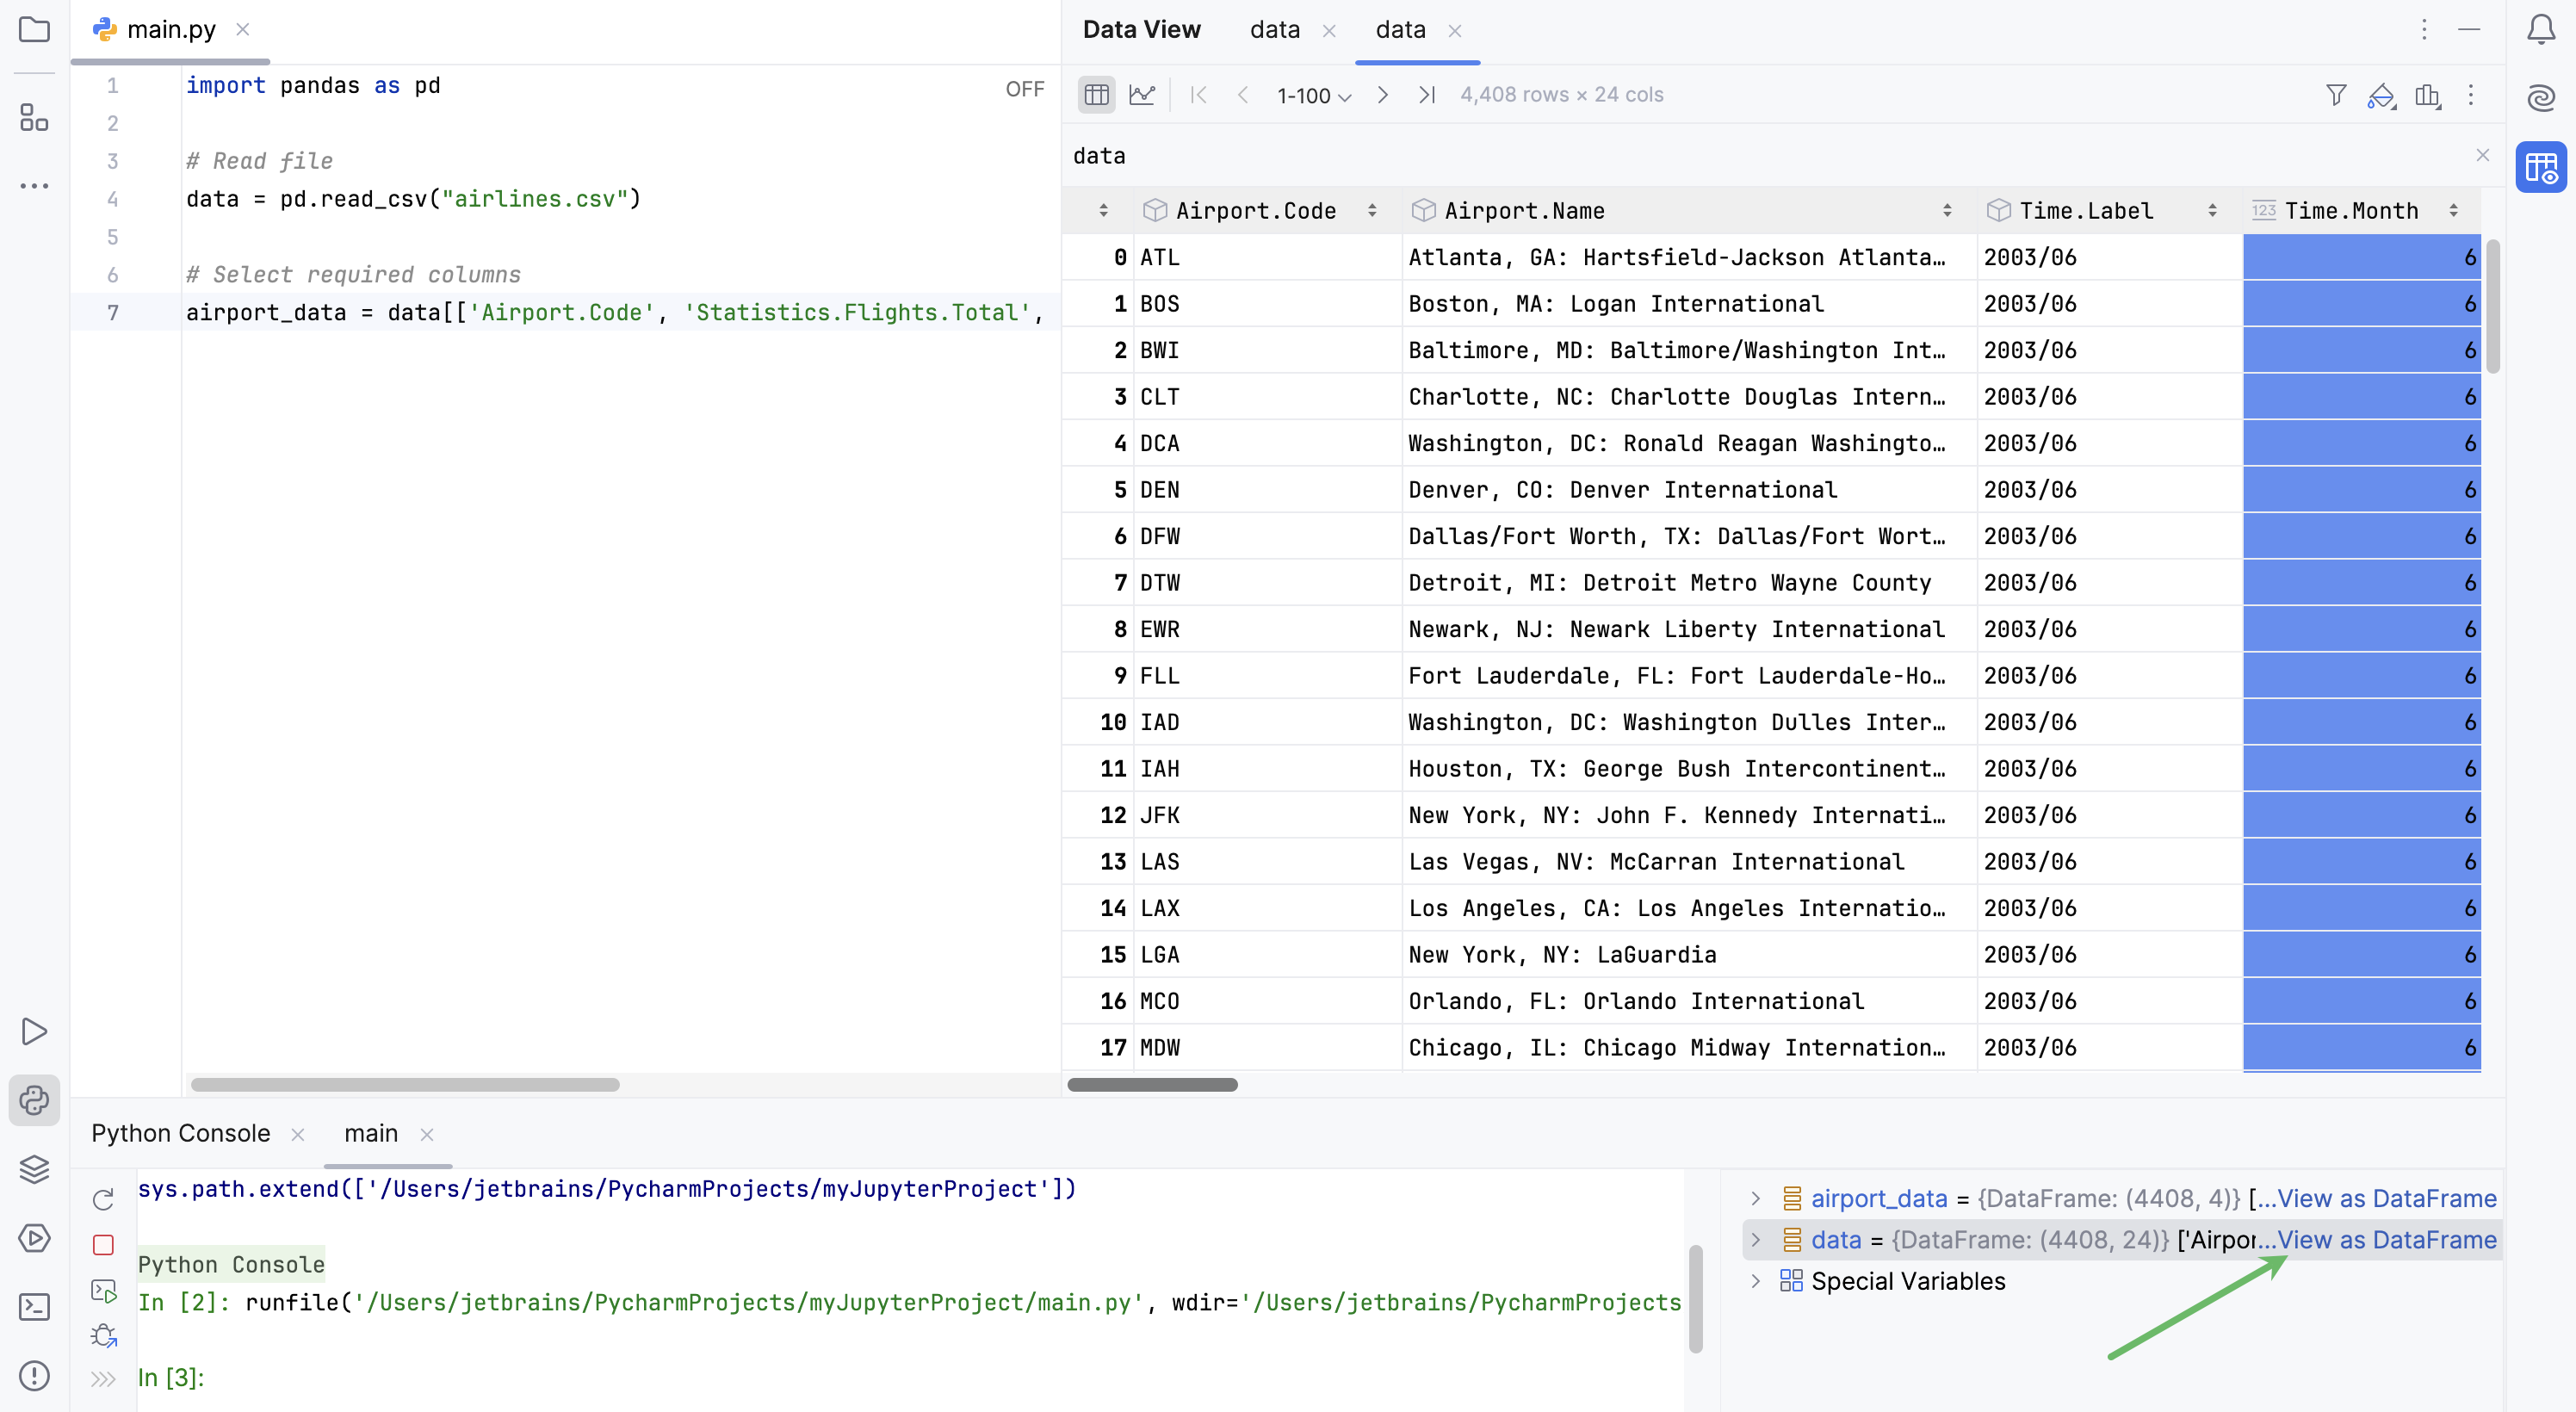
Task: Toggle the OFF switch in the editor
Action: tap(1023, 88)
